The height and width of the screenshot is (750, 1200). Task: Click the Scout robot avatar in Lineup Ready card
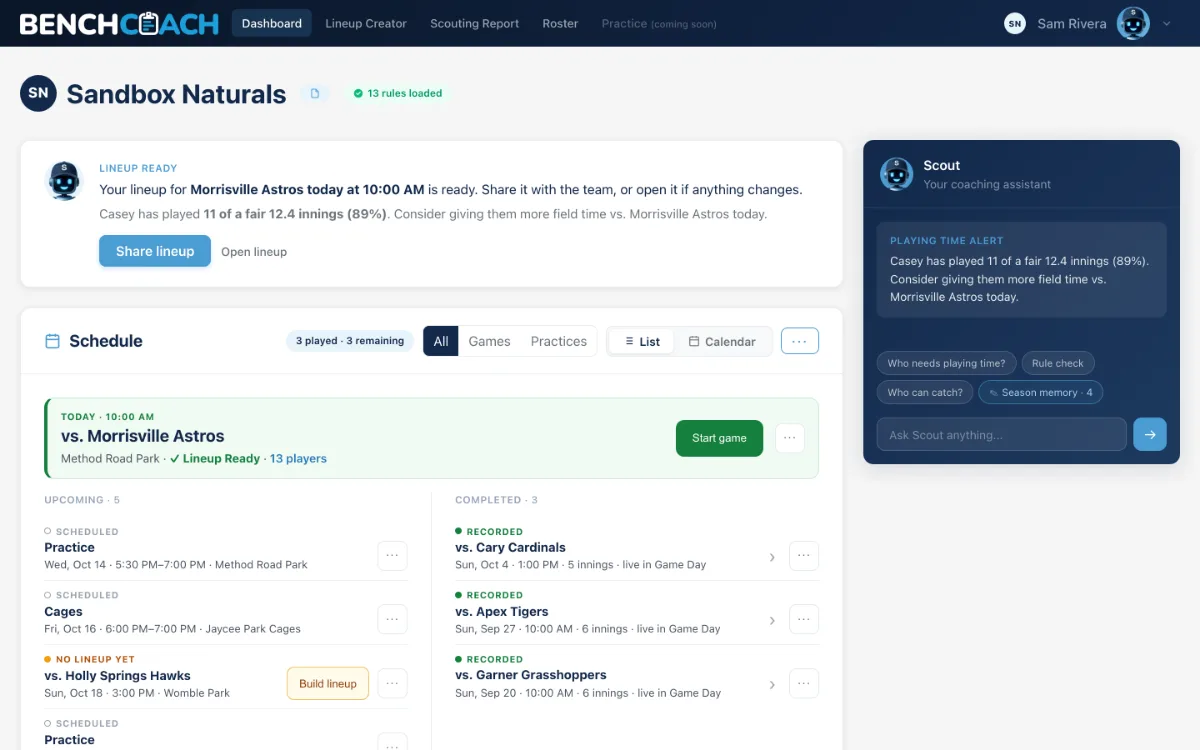coord(64,182)
